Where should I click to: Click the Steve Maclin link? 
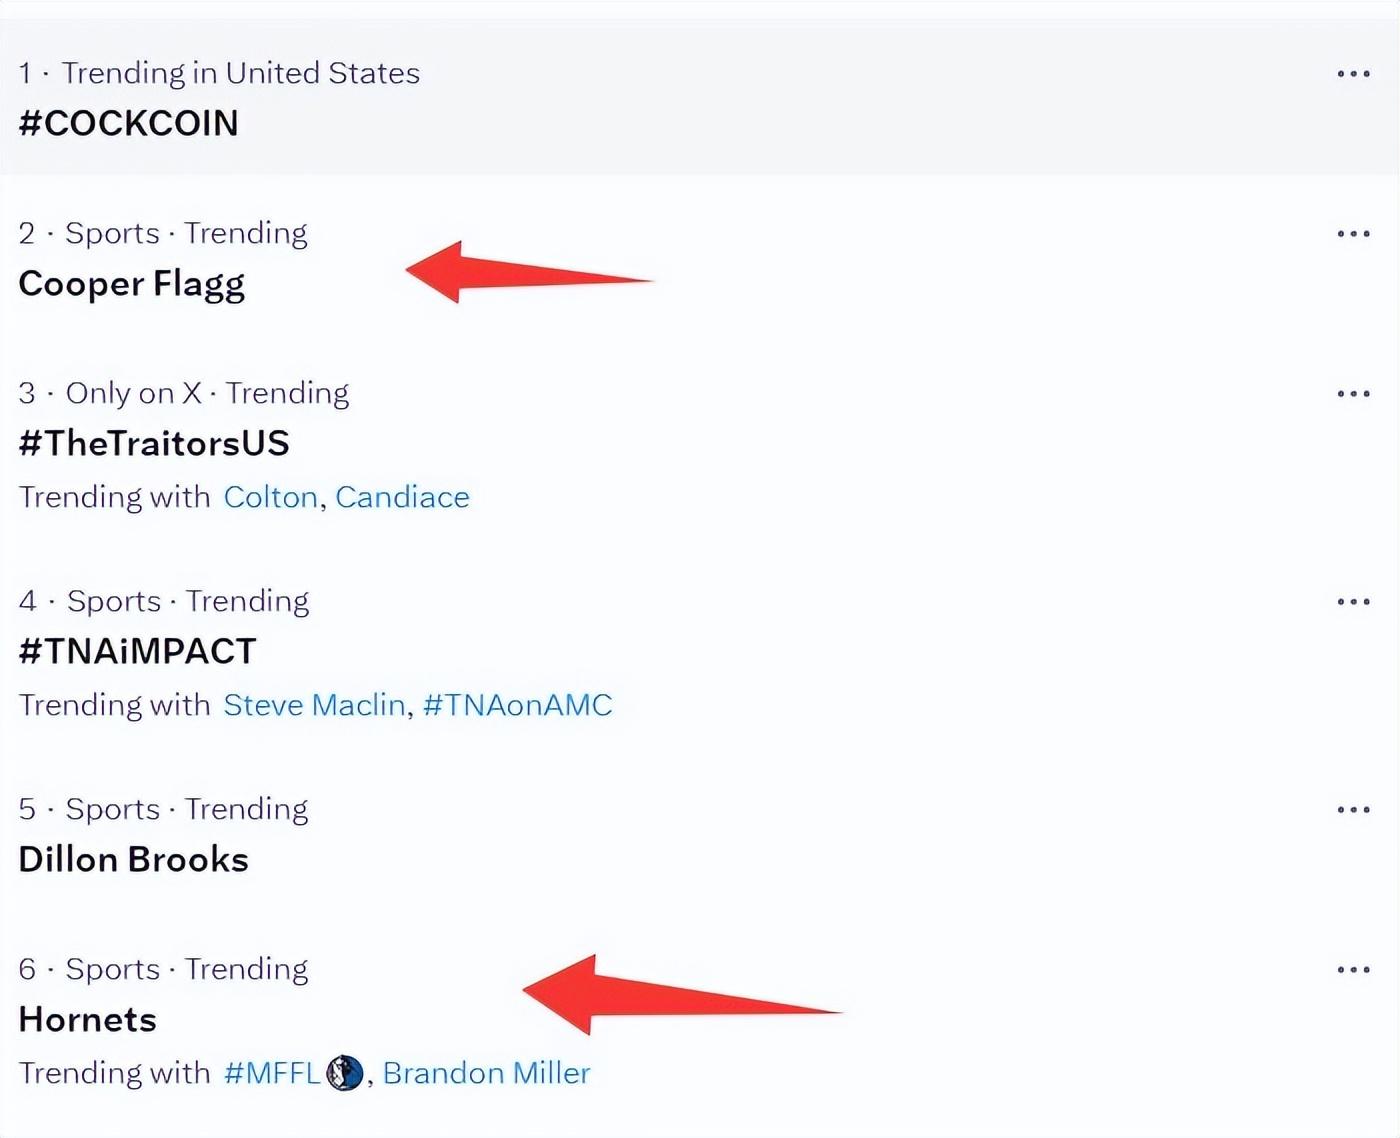(x=314, y=705)
